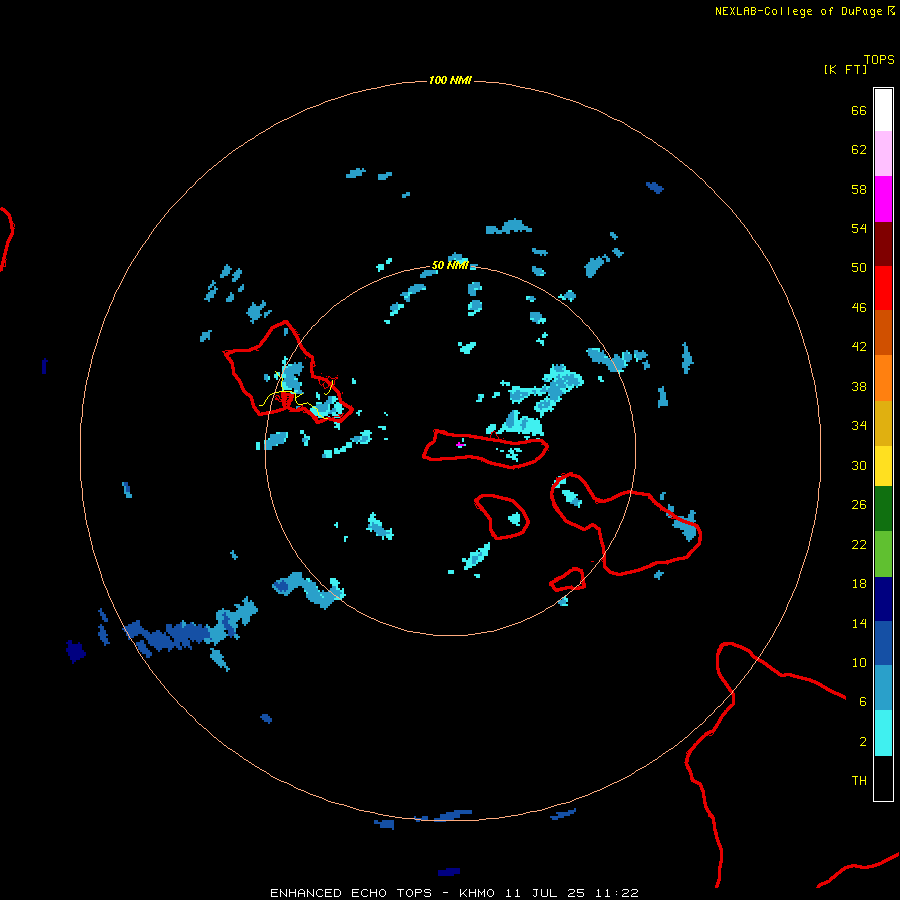
Task: Click the 11:22 timestamp in caption
Action: (616, 893)
